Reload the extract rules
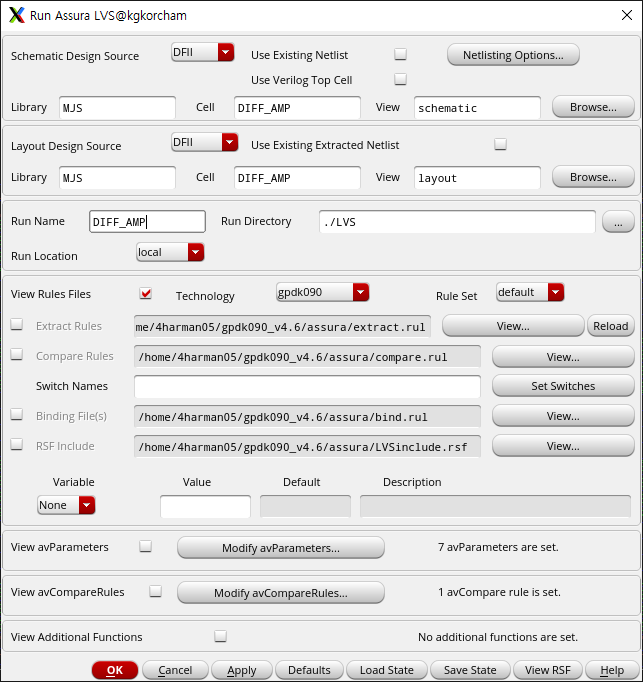 [610, 326]
